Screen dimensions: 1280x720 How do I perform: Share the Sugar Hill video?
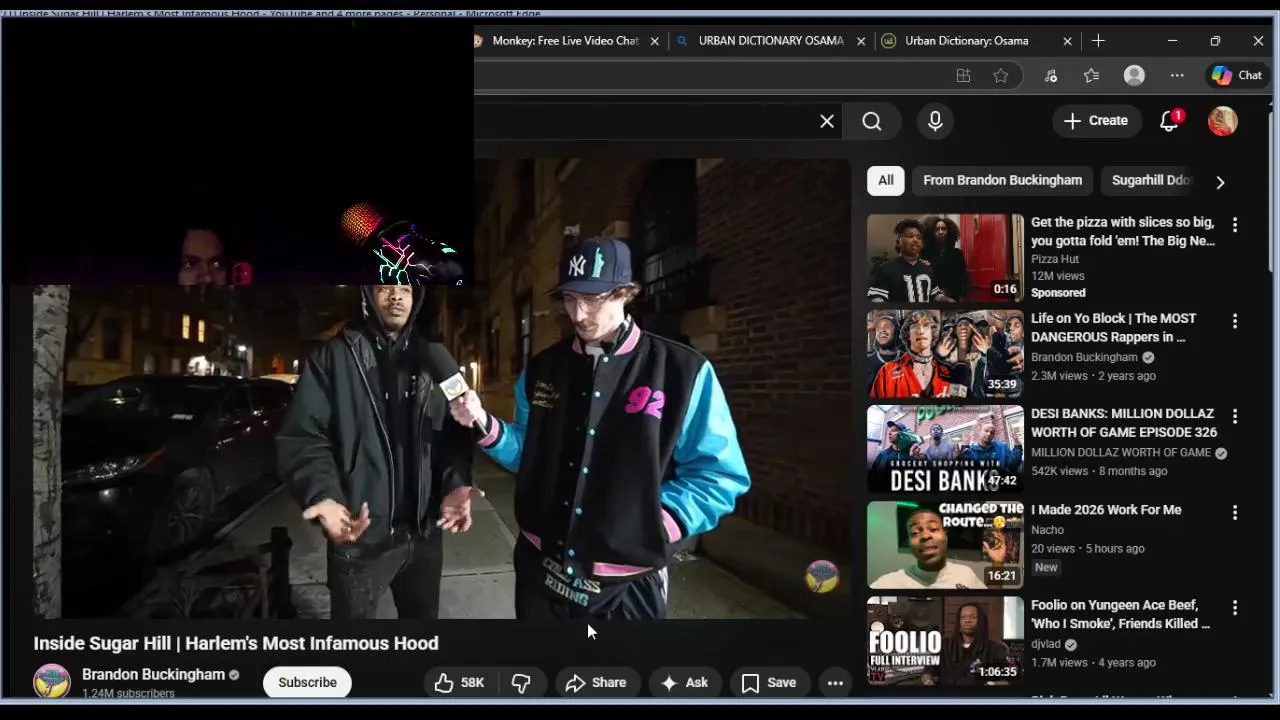tap(596, 683)
